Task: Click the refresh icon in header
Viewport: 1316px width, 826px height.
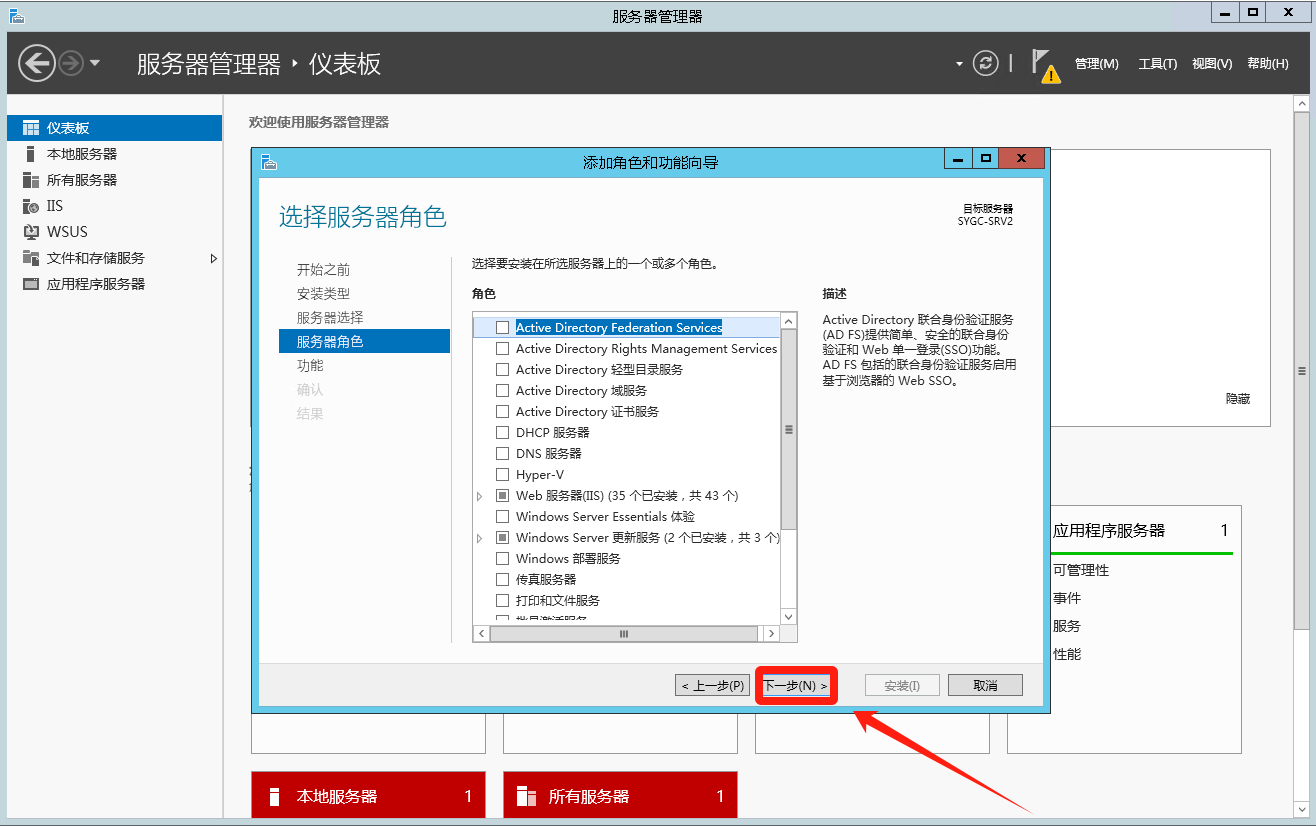Action: (986, 63)
